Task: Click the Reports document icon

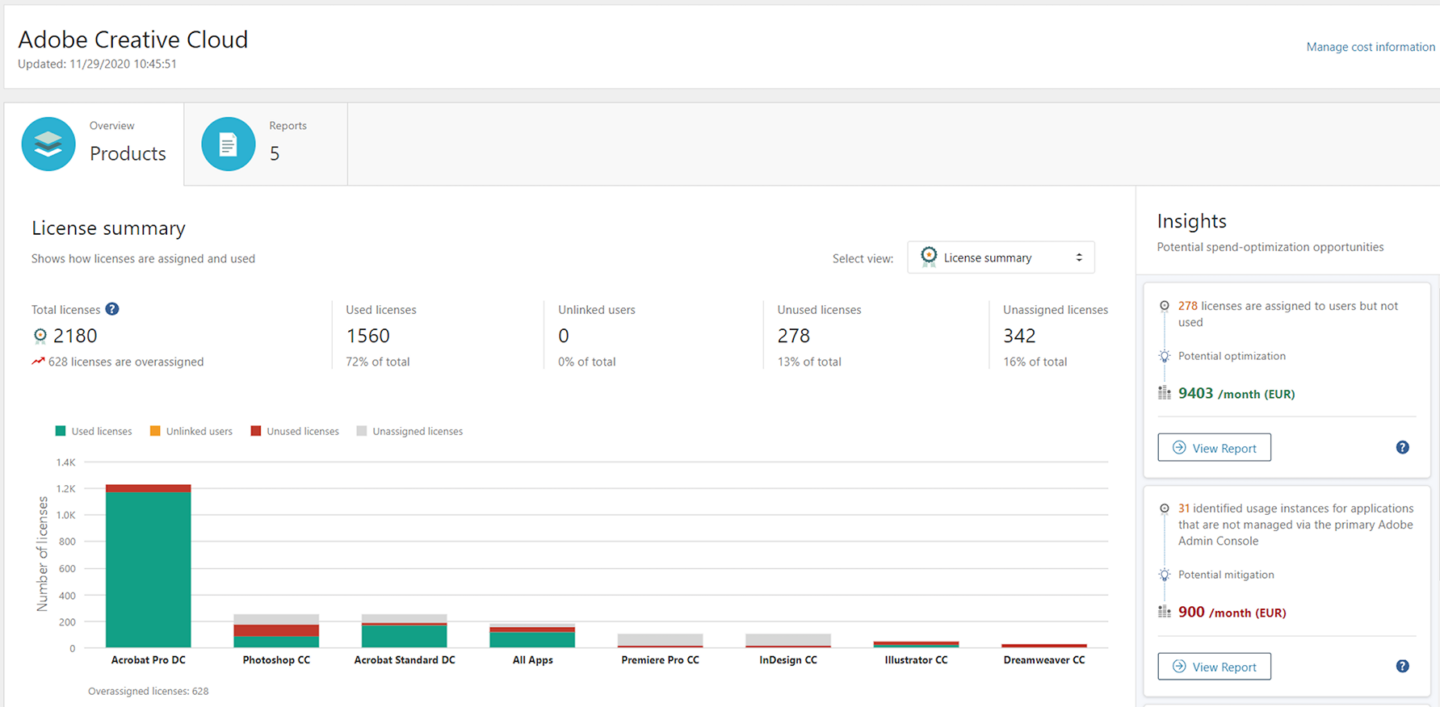Action: [228, 144]
